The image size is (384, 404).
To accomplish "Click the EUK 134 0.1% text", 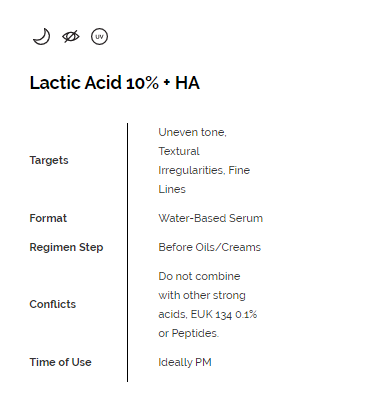I will 224,314.
